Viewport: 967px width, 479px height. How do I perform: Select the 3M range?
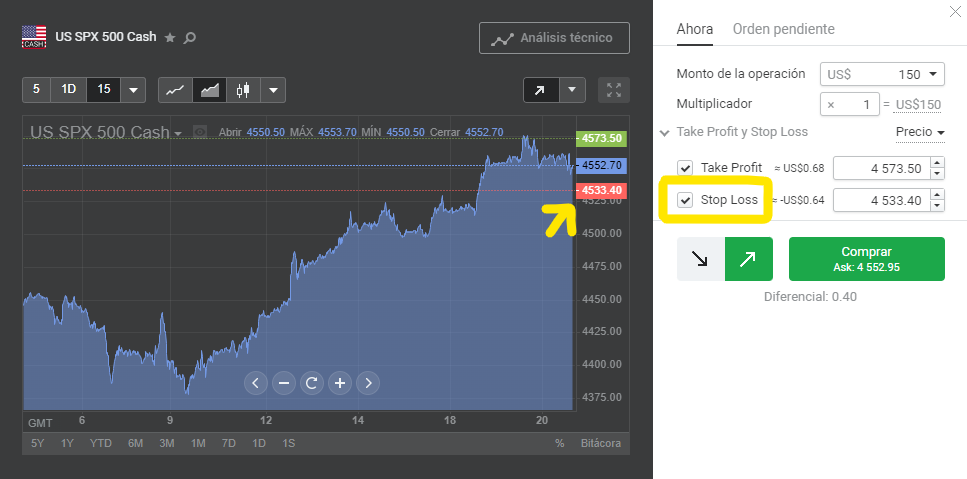(x=167, y=443)
